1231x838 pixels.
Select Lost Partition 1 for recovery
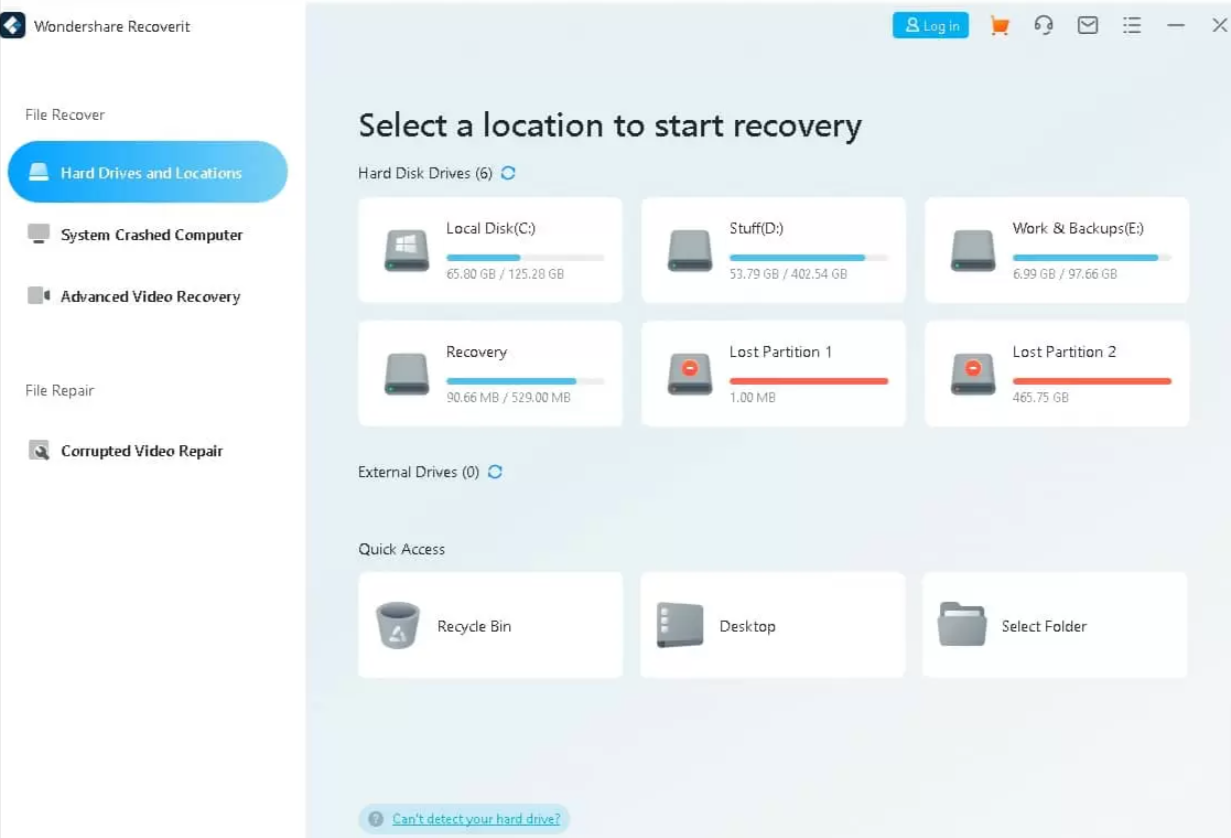773,373
